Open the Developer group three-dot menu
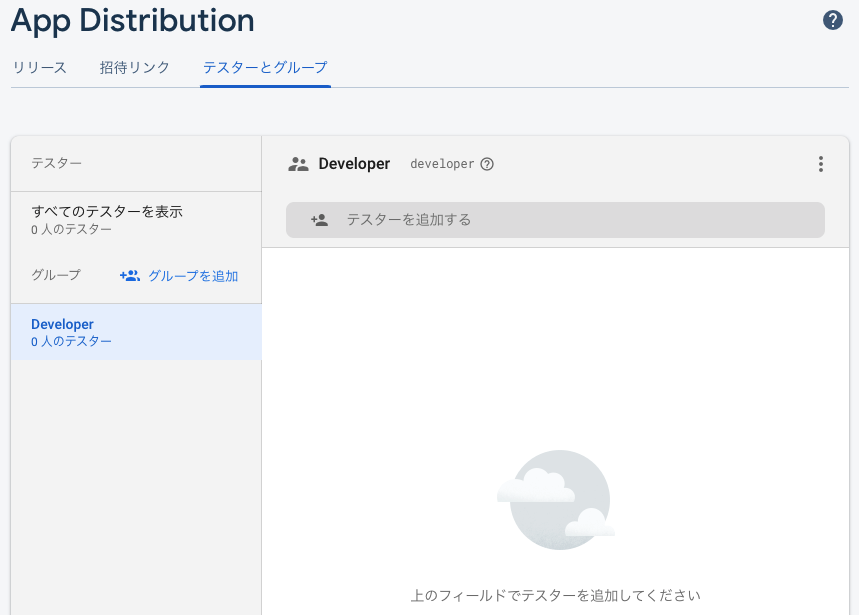Image resolution: width=859 pixels, height=615 pixels. click(821, 164)
